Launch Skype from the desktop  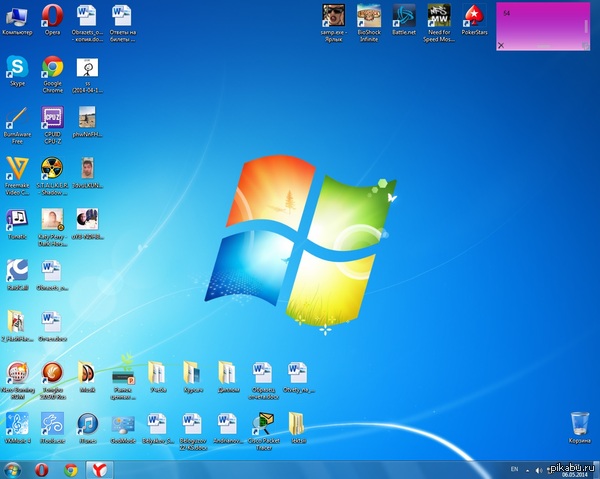click(x=17, y=68)
